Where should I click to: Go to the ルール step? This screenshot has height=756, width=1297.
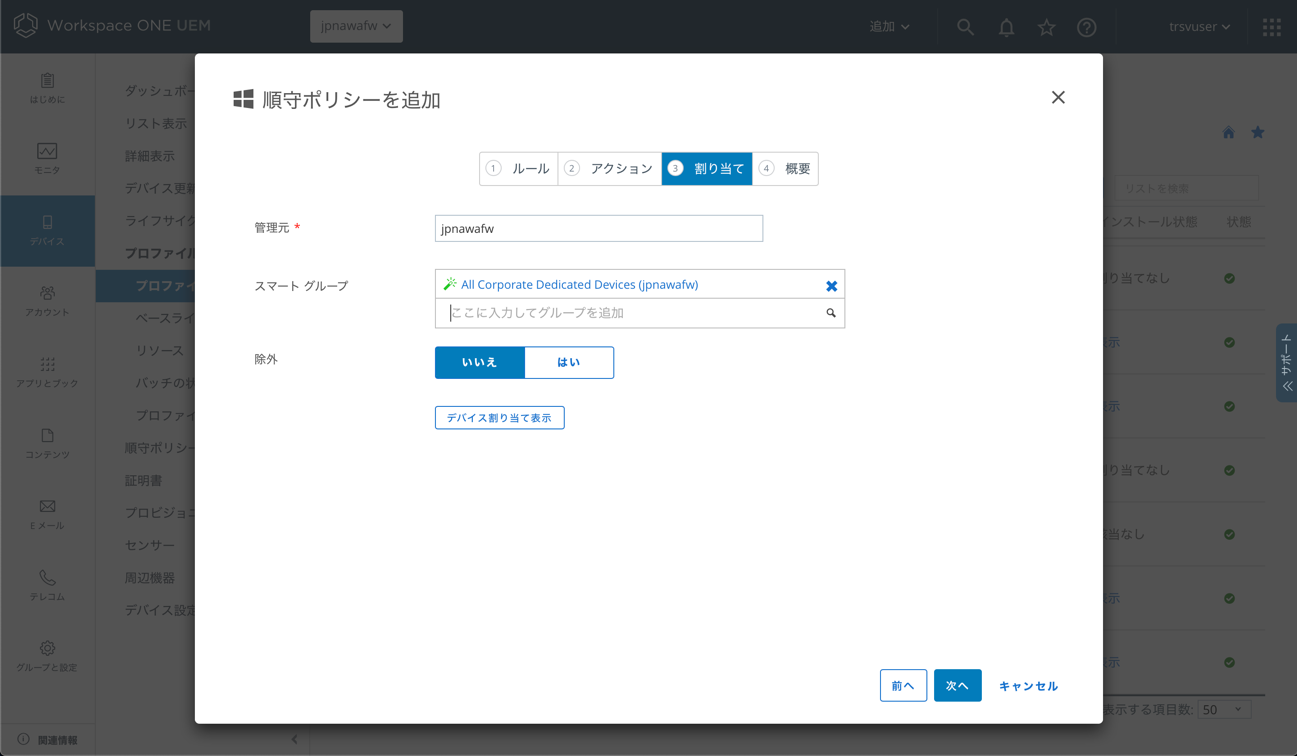pos(519,169)
